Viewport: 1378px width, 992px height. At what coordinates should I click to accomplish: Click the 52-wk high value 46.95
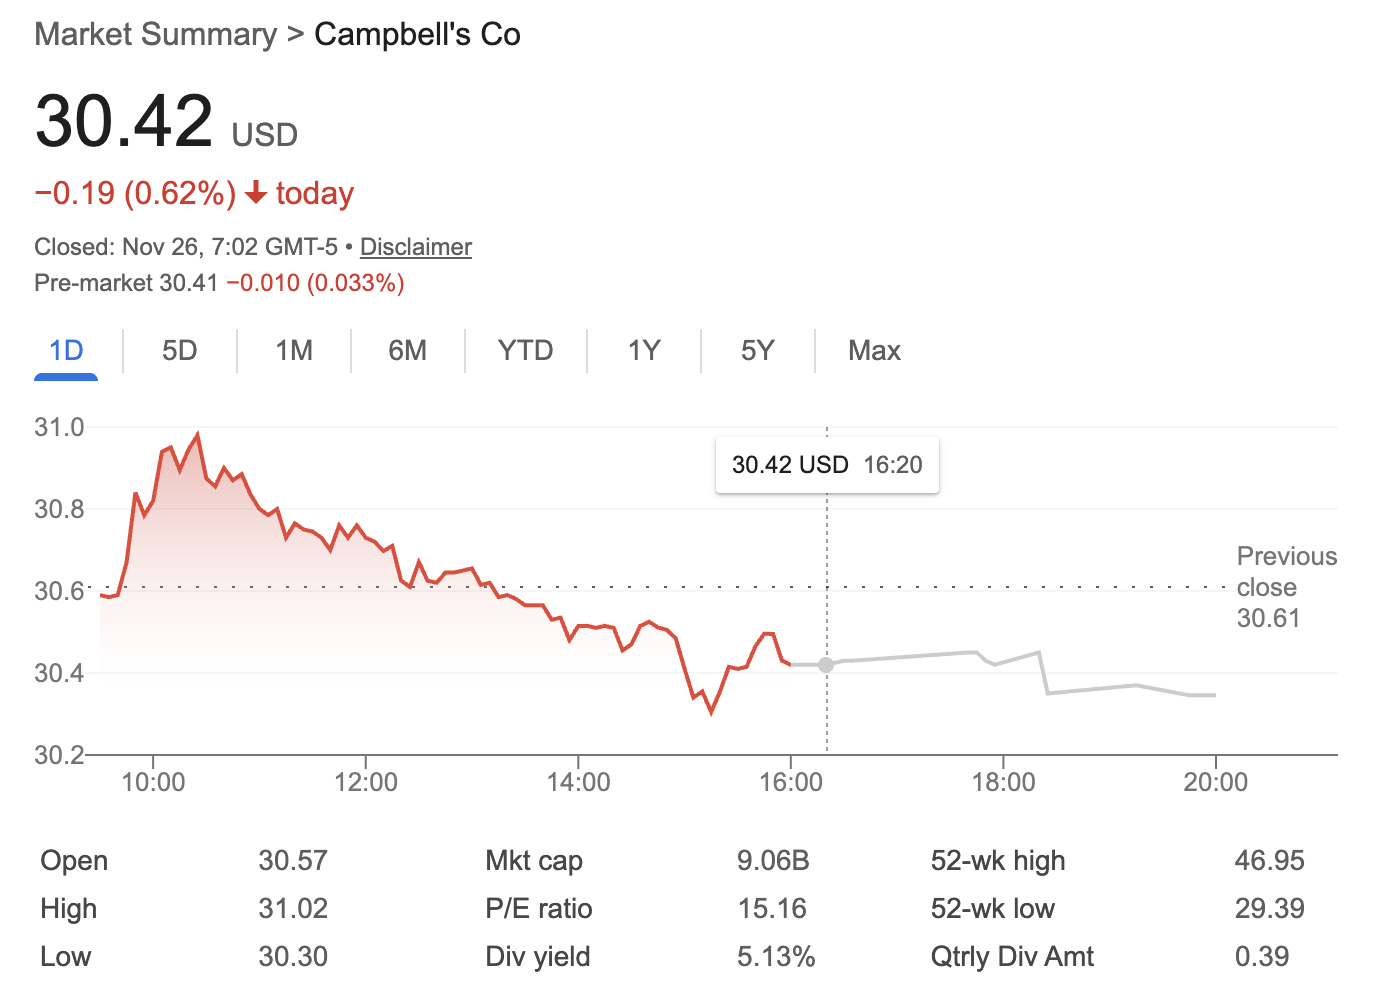click(1271, 860)
